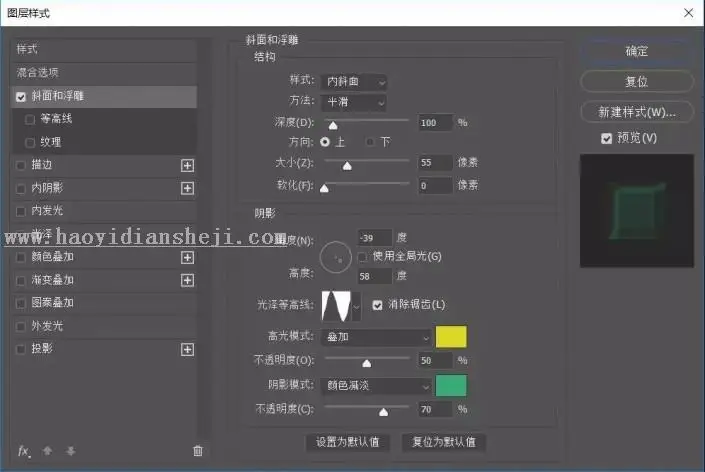This screenshot has width=705, height=472.
Task: Select 样式 in the left list
Action: [x=103, y=49]
